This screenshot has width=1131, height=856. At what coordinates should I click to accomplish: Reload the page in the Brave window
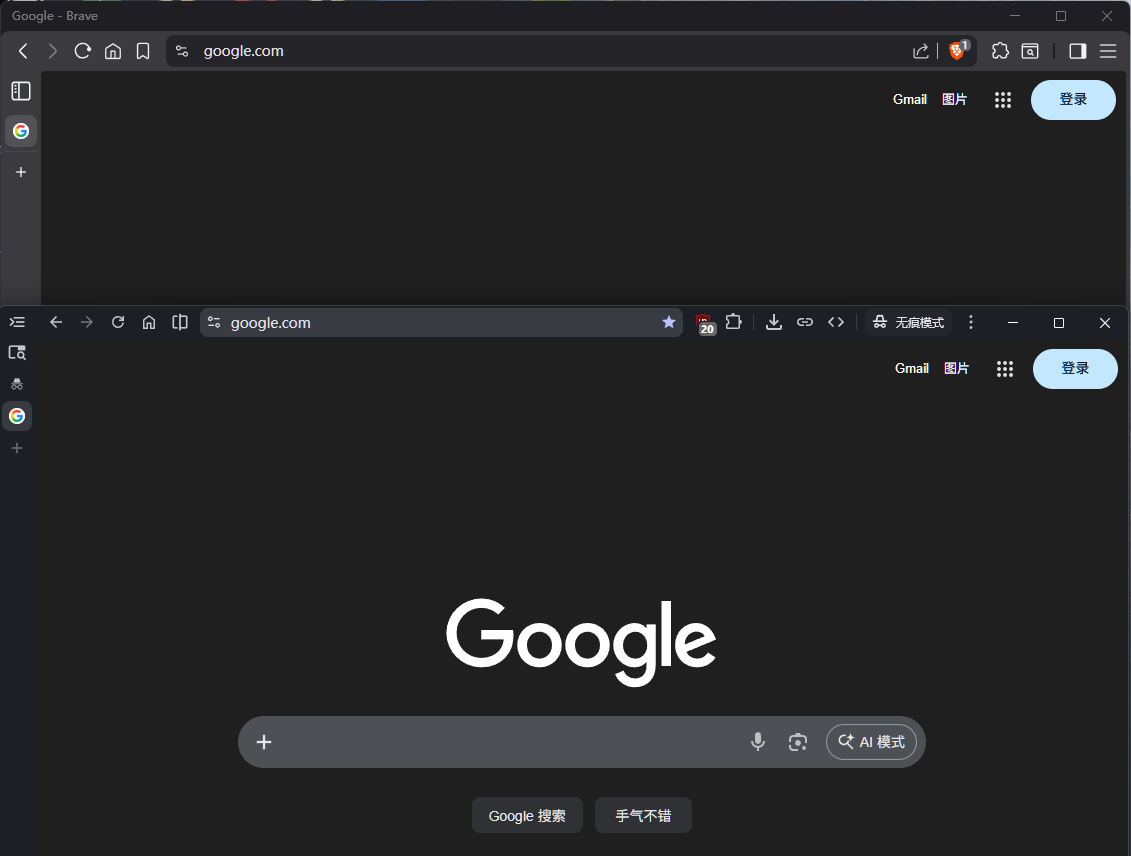pos(83,51)
